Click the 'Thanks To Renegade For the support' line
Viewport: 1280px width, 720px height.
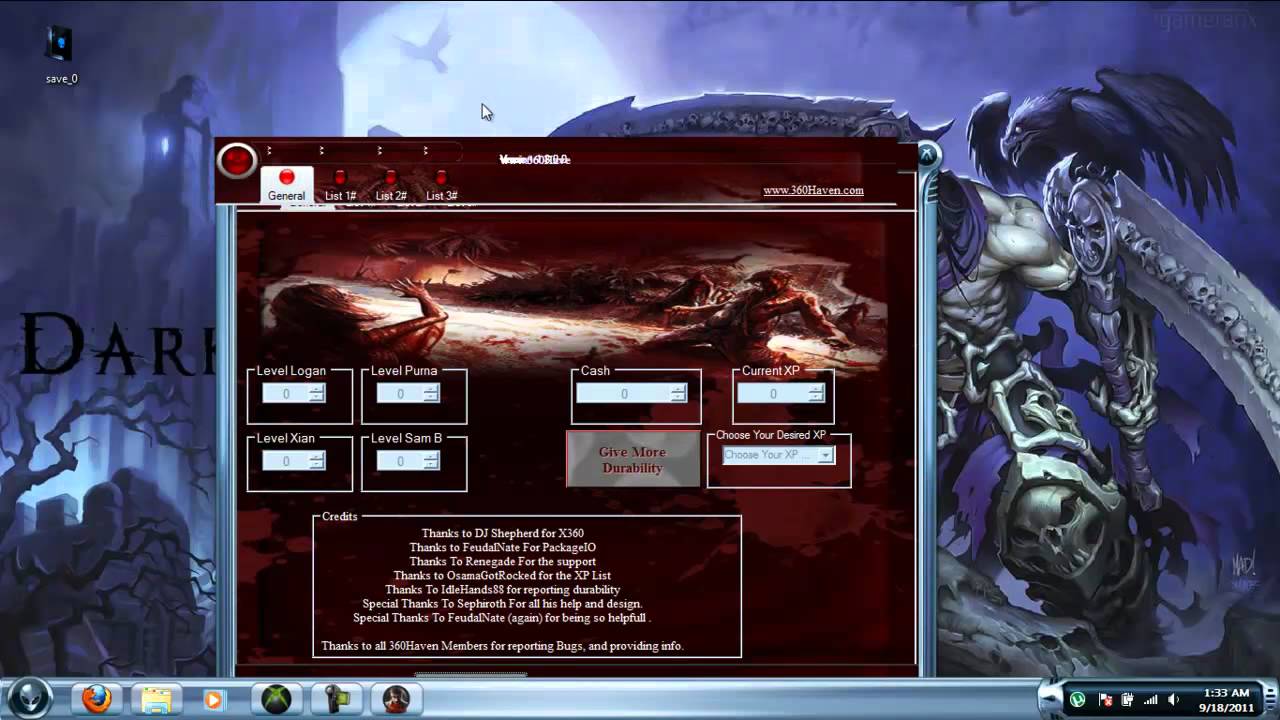point(502,562)
